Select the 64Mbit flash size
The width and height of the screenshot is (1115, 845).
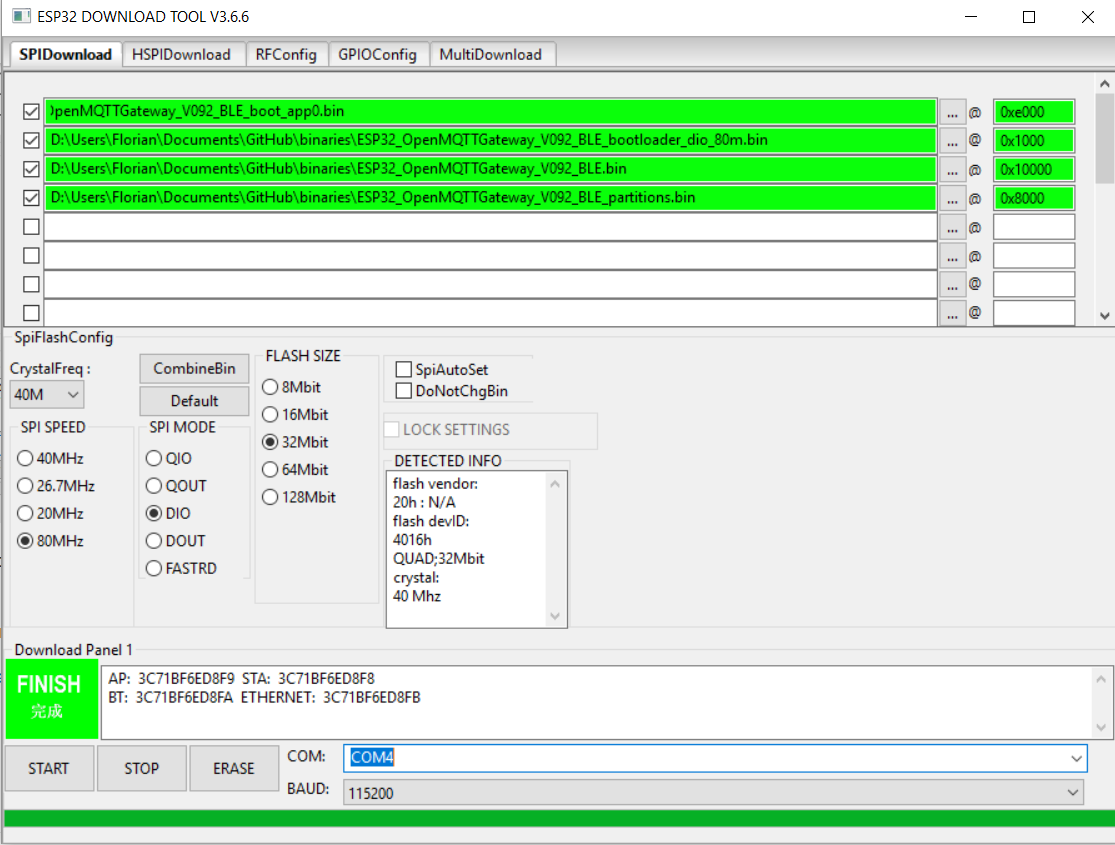click(270, 469)
